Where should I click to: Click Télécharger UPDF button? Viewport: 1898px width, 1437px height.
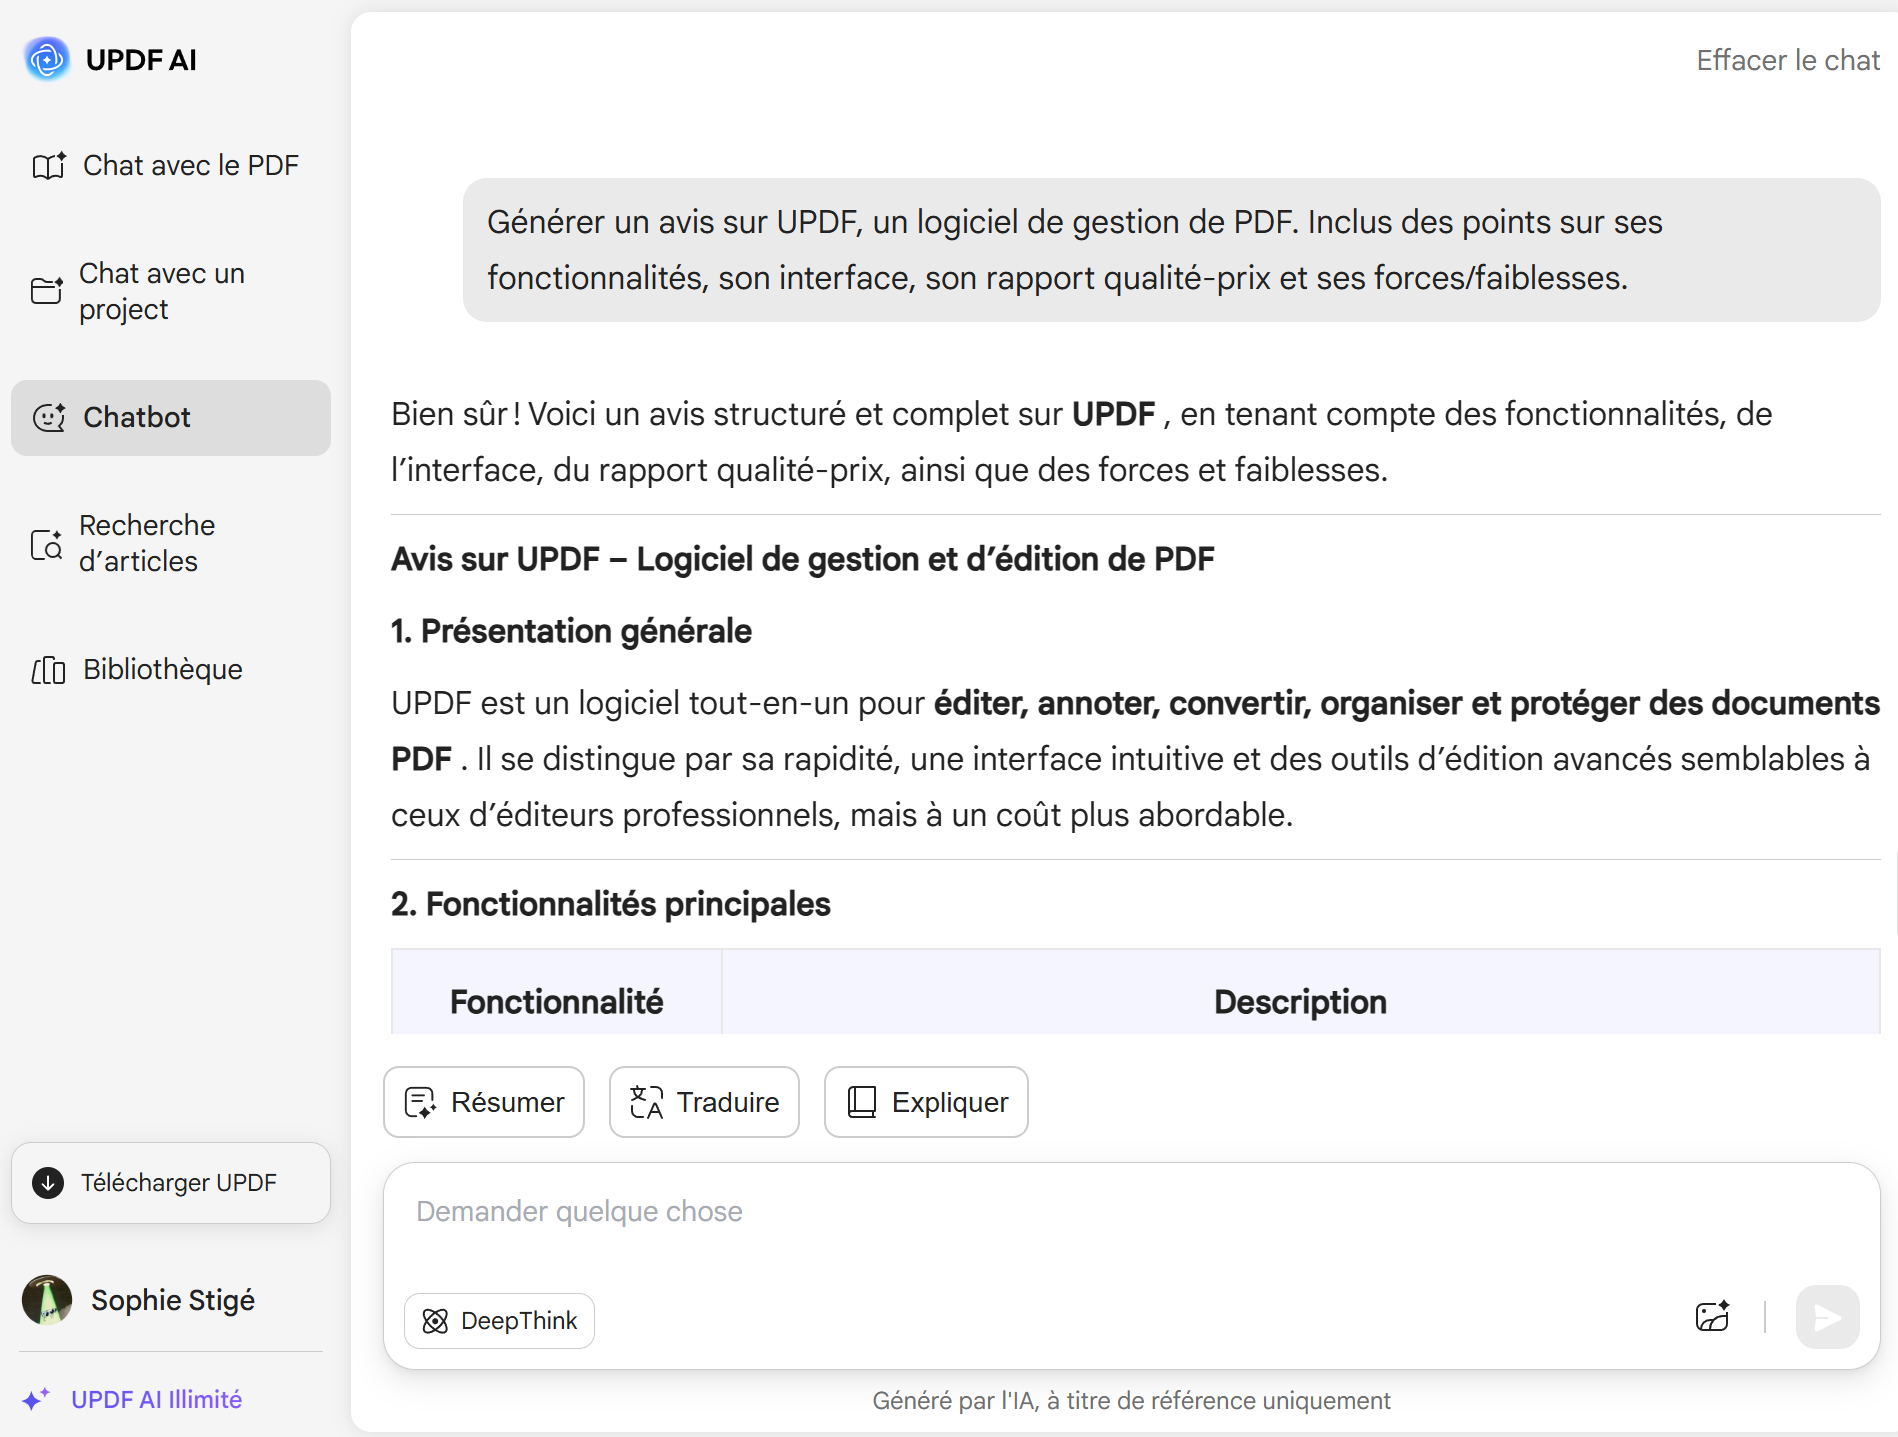pyautogui.click(x=170, y=1183)
